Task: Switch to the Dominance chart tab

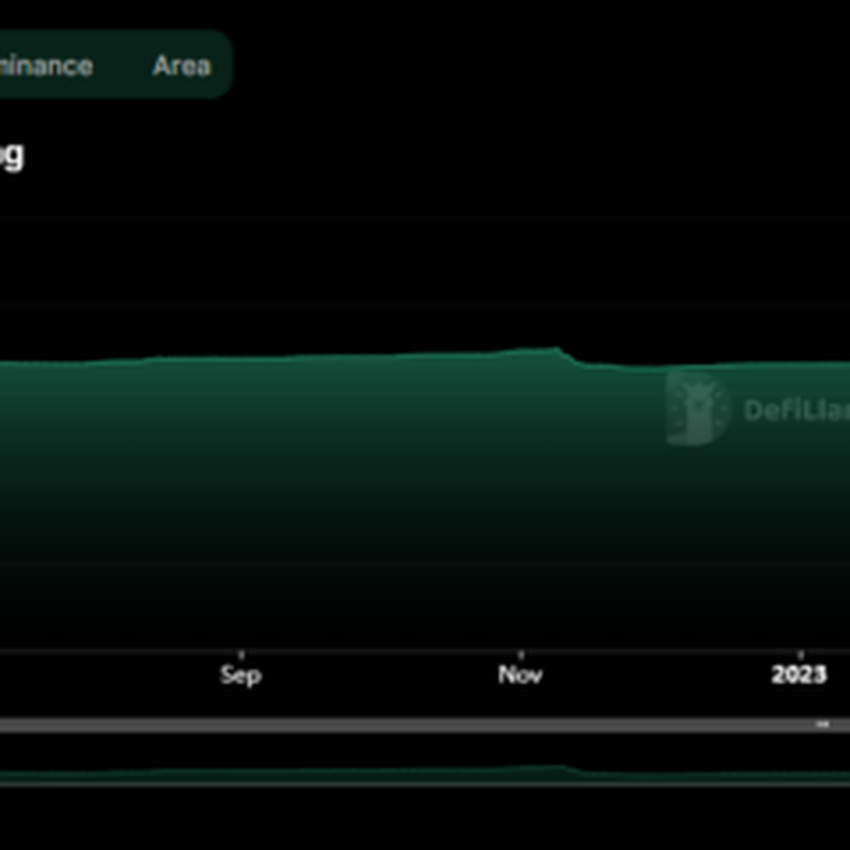Action: click(x=47, y=66)
